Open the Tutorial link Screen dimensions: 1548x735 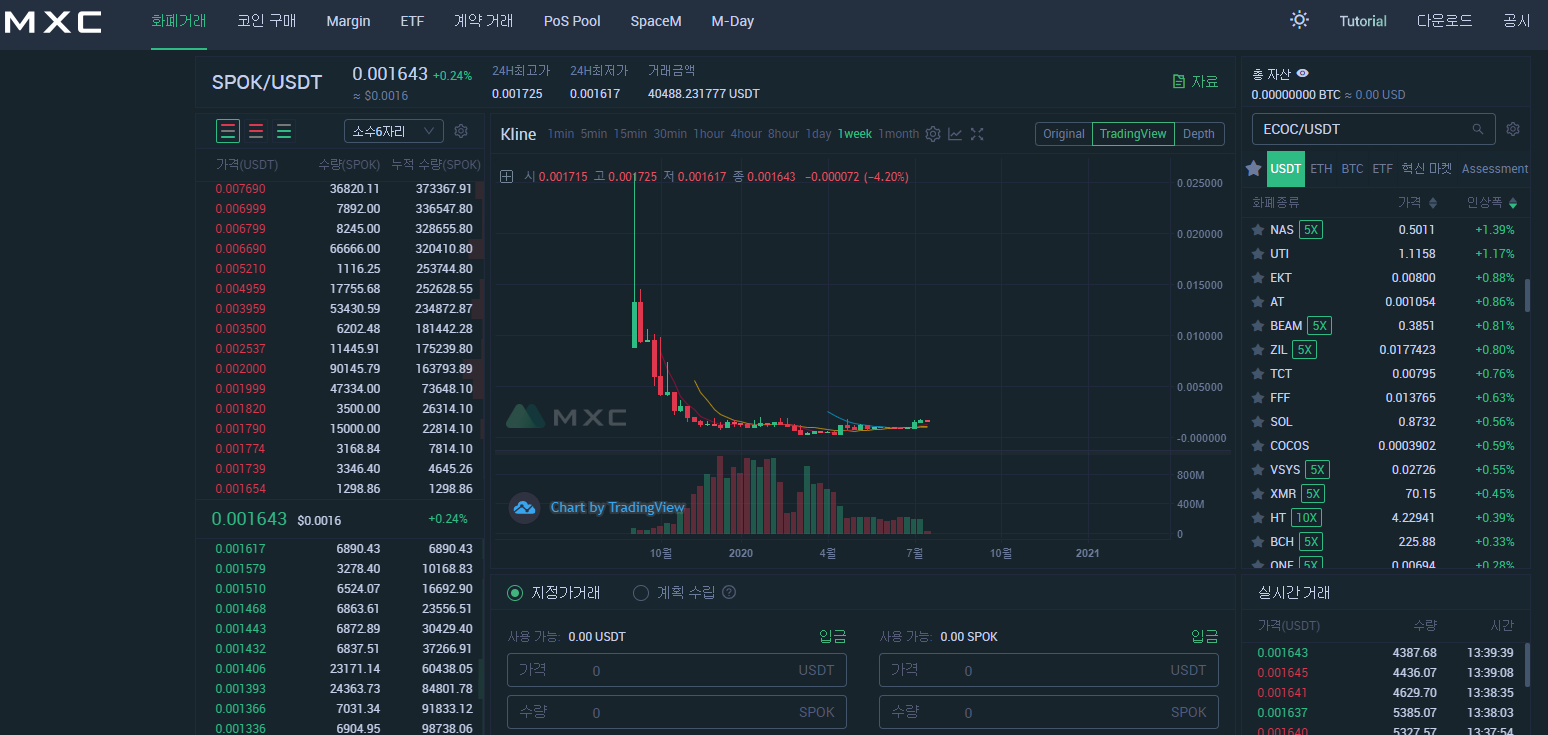[1363, 21]
